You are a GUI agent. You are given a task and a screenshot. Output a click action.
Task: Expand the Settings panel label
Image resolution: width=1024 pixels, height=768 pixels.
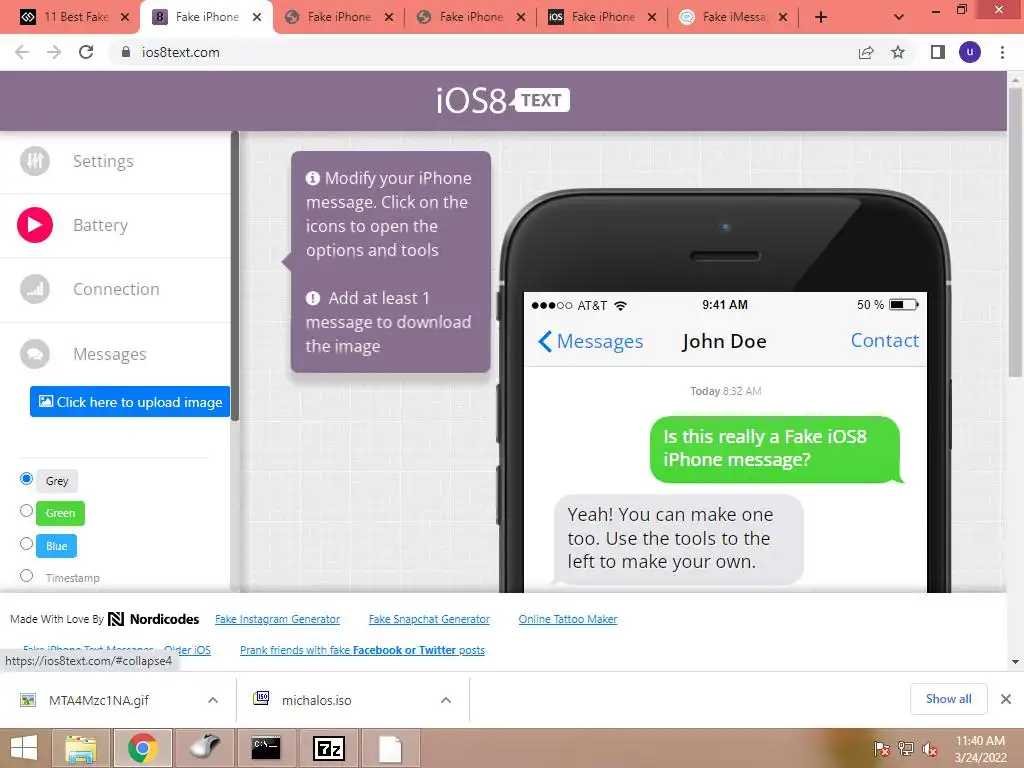coord(103,161)
